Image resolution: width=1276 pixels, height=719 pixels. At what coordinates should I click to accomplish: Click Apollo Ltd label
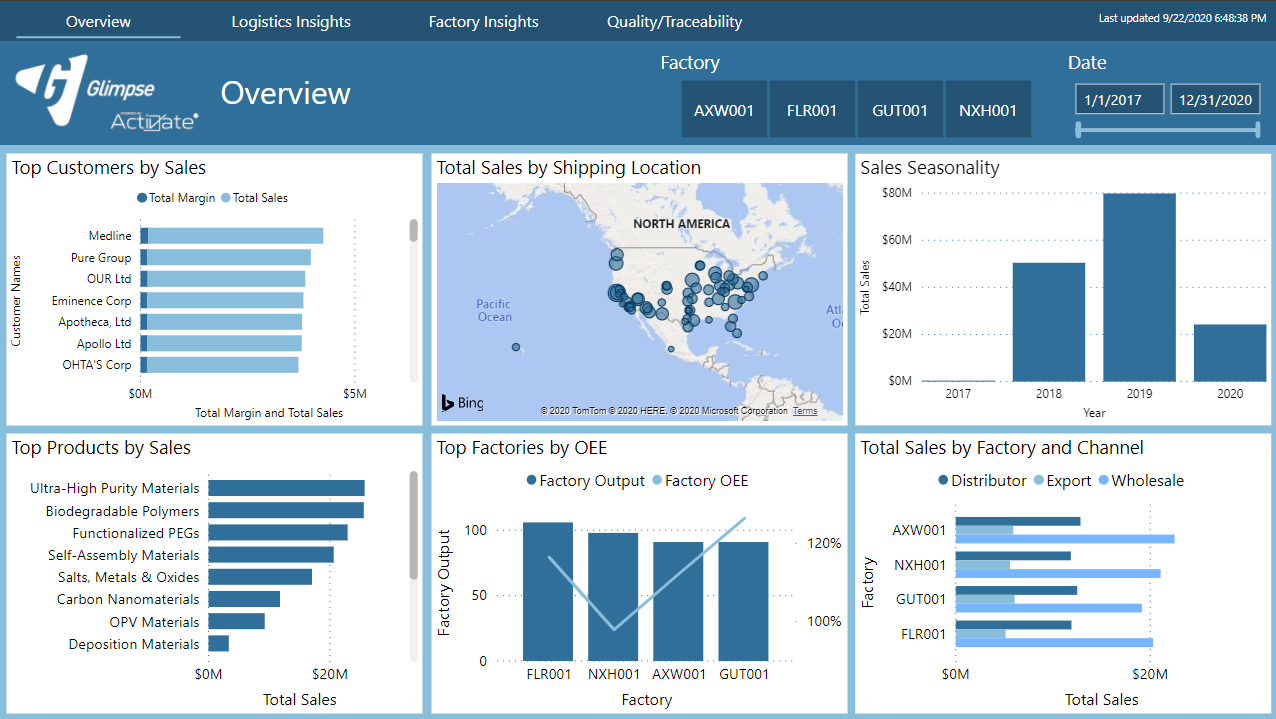[104, 343]
